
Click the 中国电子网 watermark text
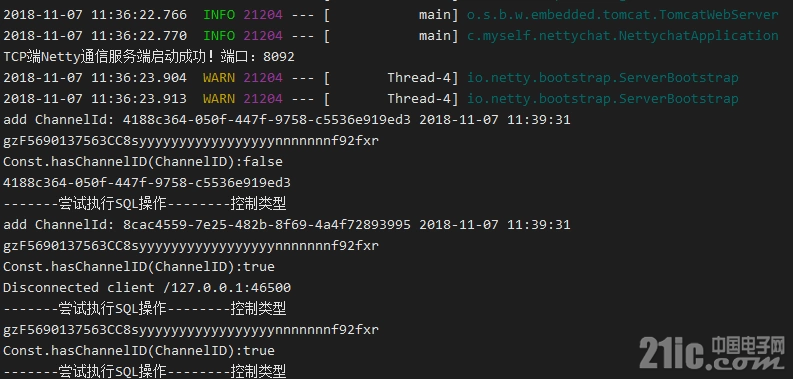[x=748, y=345]
